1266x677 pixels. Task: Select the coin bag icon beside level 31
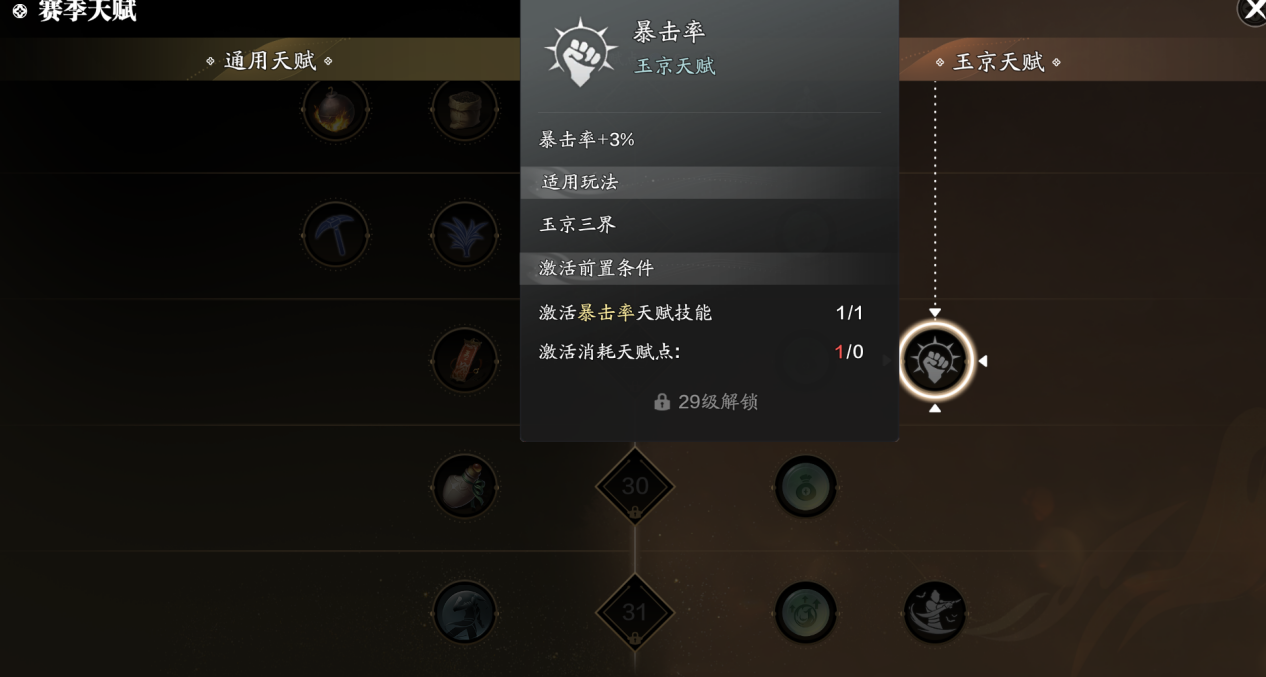[x=805, y=612]
